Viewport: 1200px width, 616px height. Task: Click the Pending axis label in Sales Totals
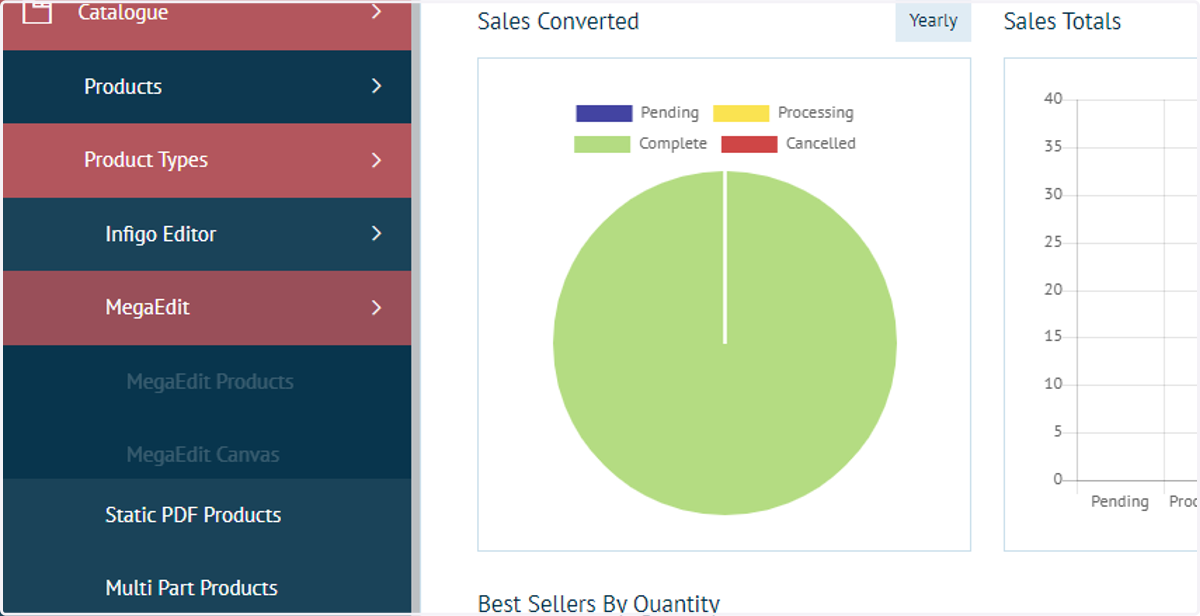tap(1119, 501)
